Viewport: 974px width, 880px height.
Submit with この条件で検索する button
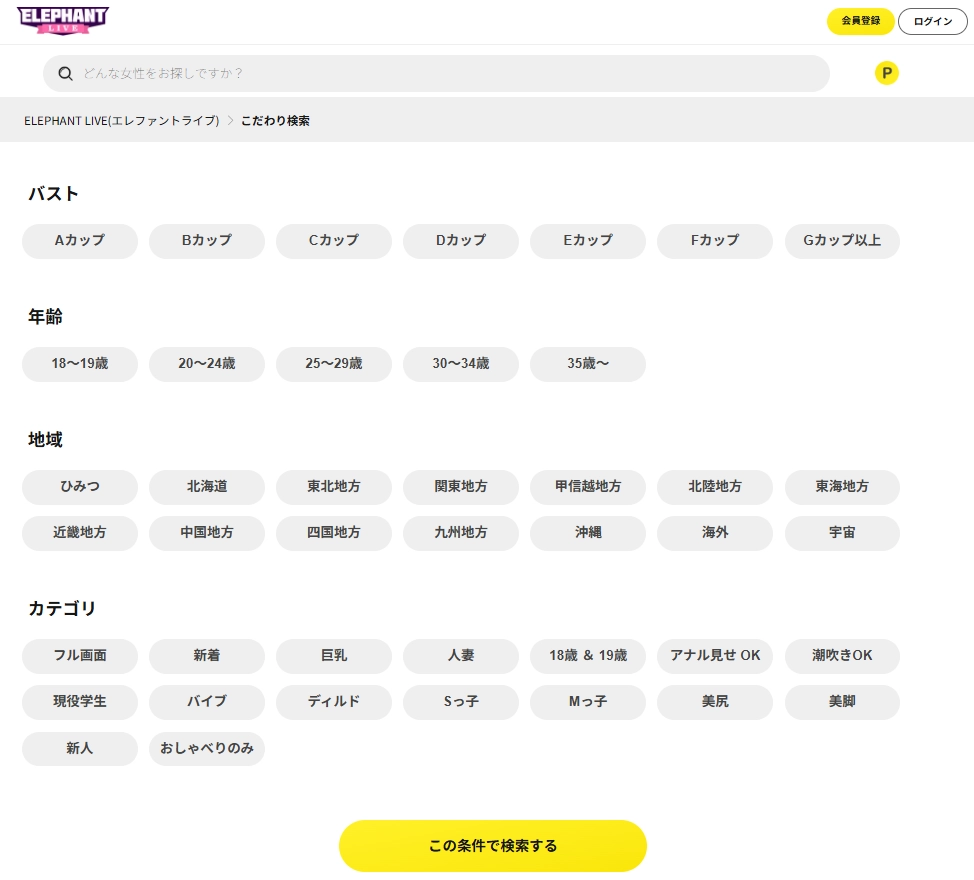492,846
